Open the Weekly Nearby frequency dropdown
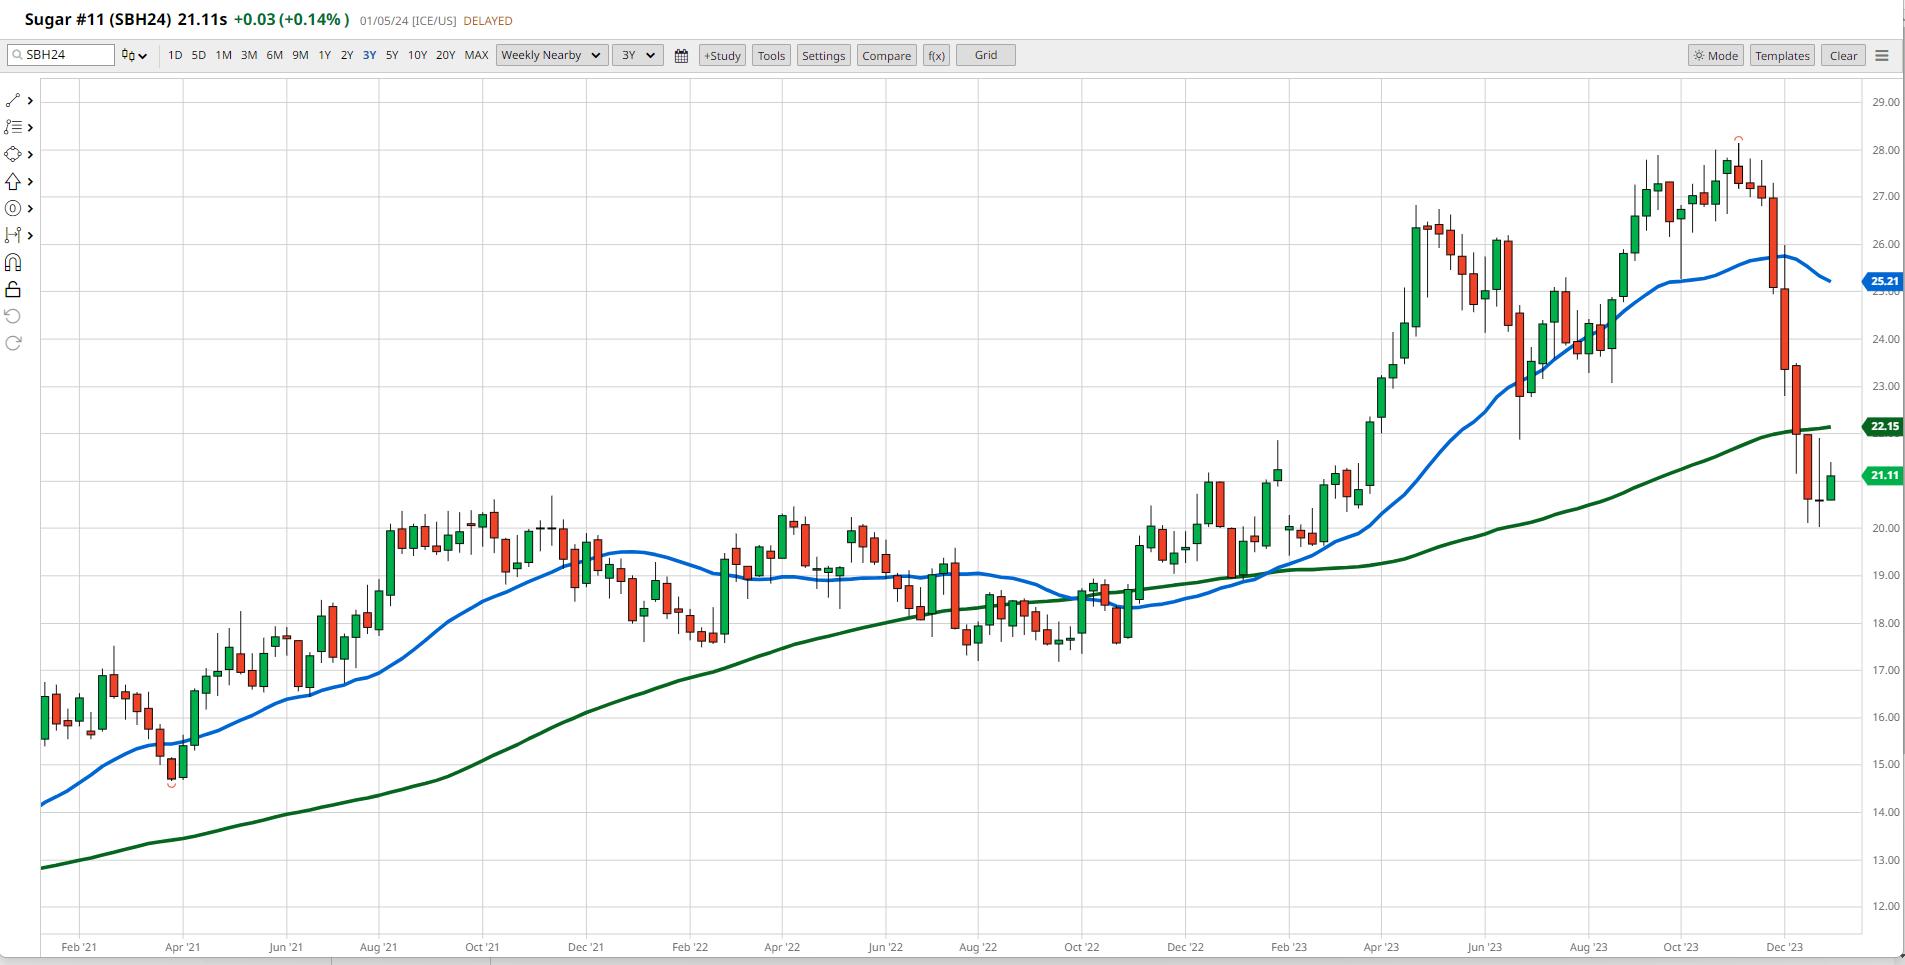This screenshot has width=1905, height=965. tap(551, 56)
